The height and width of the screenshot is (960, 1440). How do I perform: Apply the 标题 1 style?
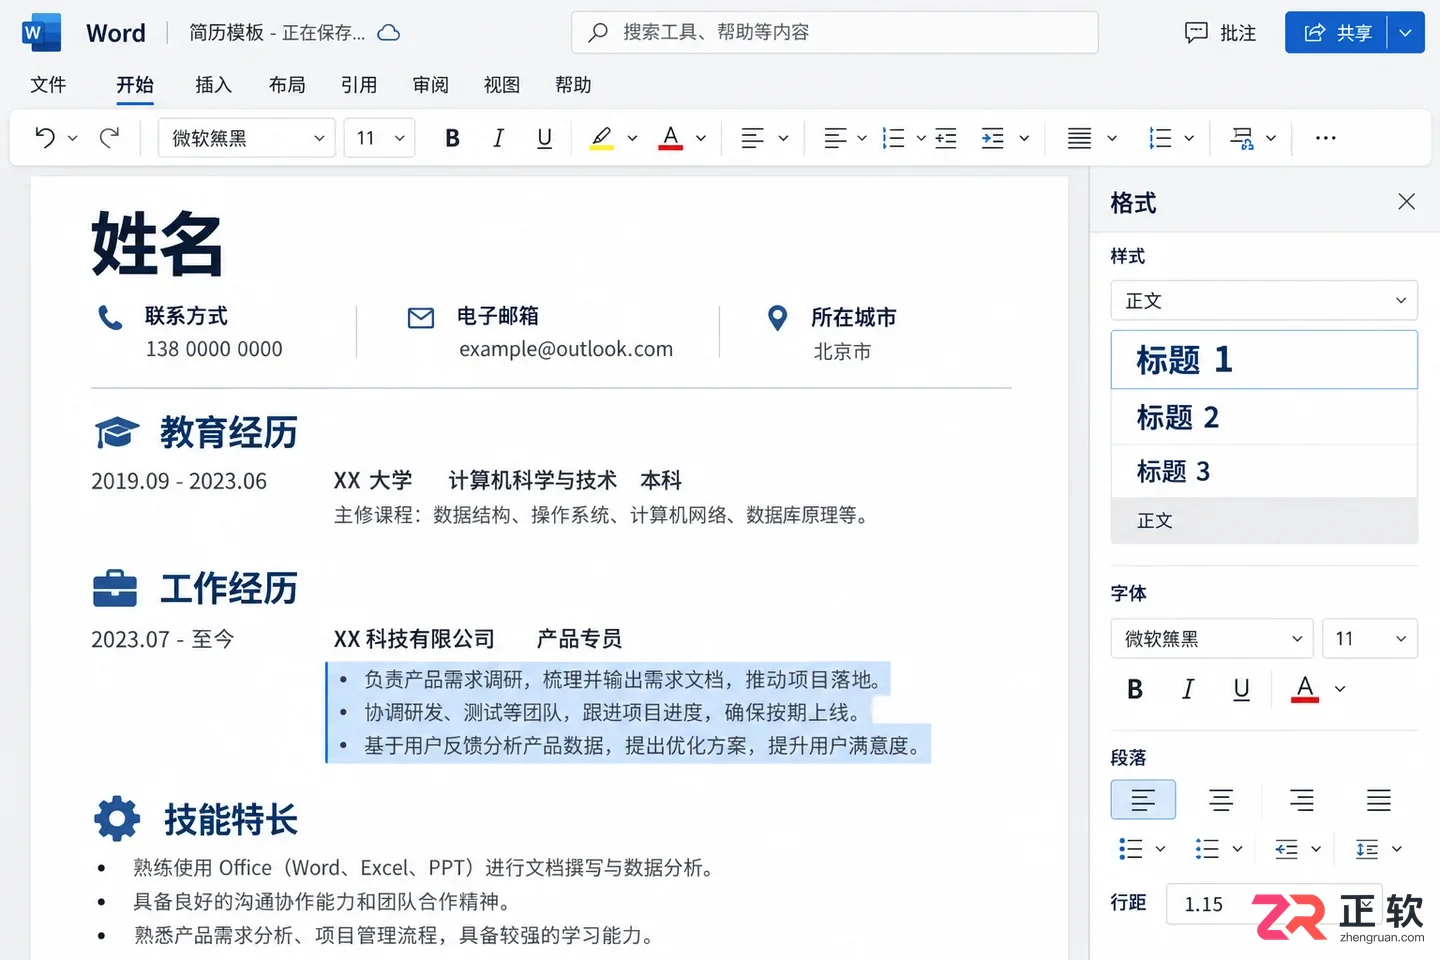tap(1264, 360)
